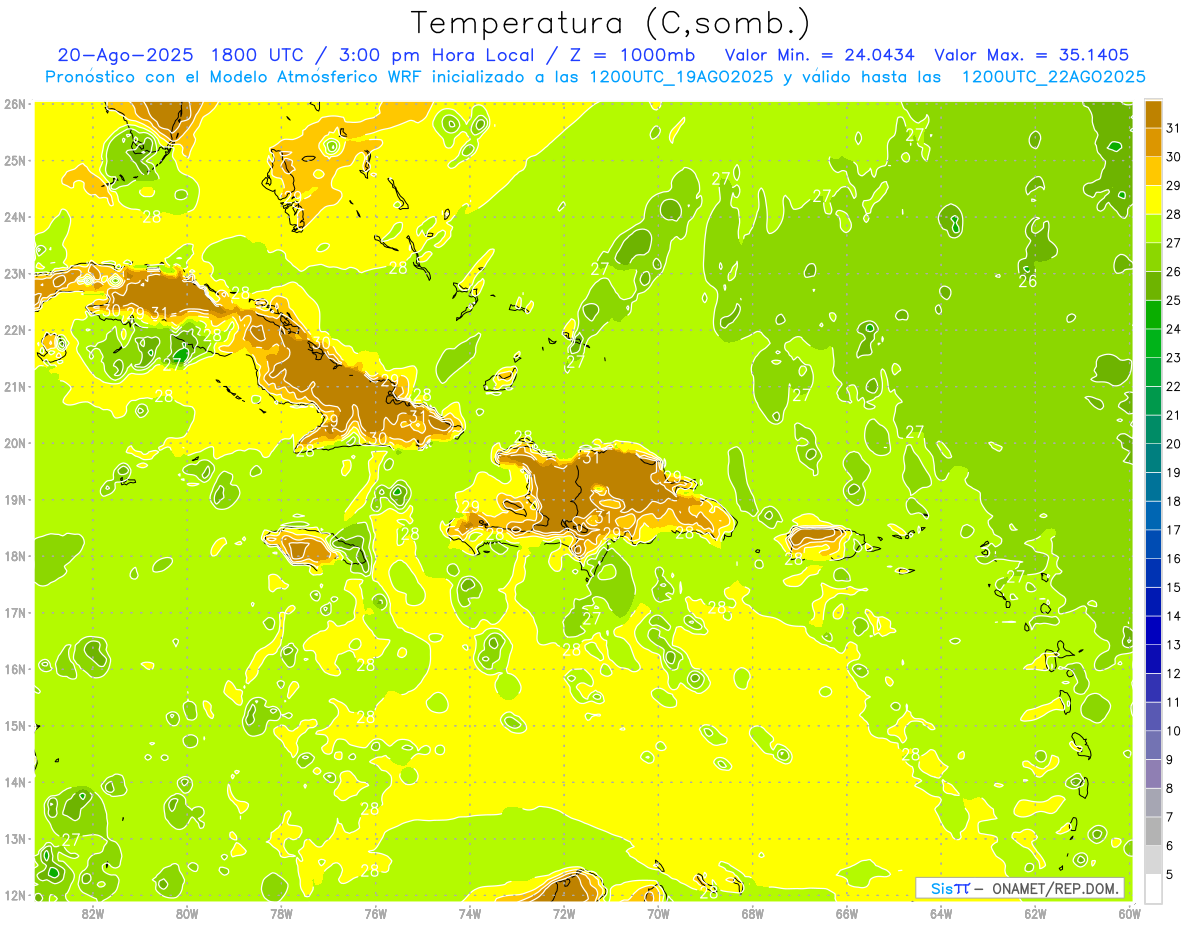This screenshot has width=1200, height=927.
Task: Click the colorbar label "23"
Action: click(x=1173, y=357)
